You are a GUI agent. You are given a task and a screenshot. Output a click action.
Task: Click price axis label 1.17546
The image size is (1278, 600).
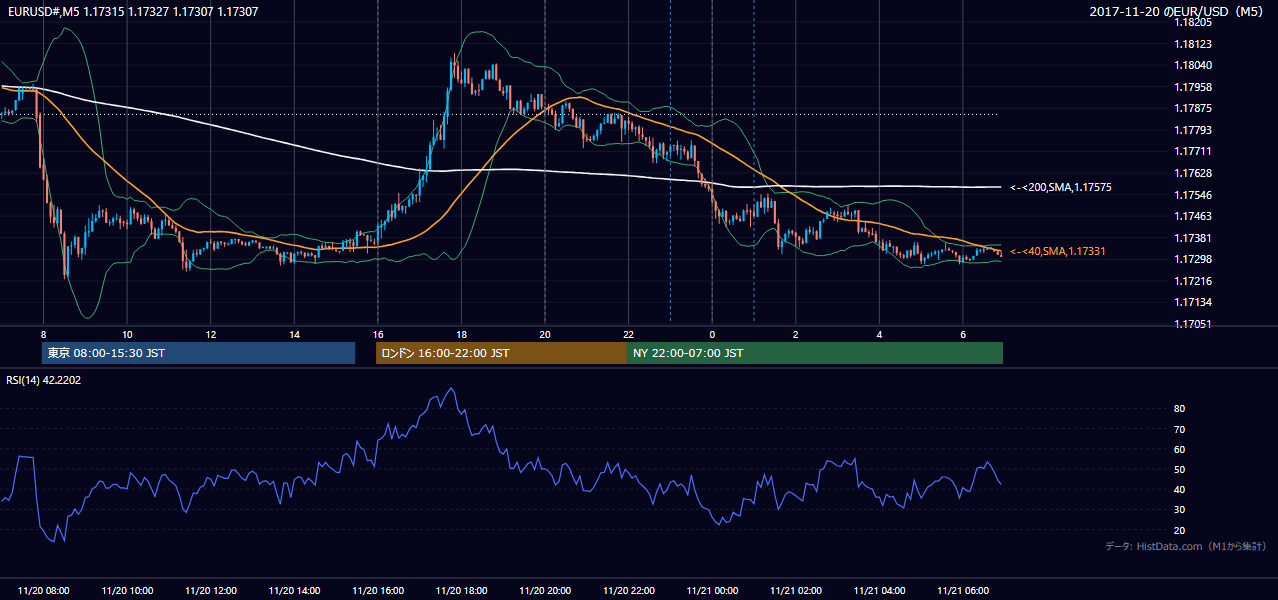(1192, 195)
